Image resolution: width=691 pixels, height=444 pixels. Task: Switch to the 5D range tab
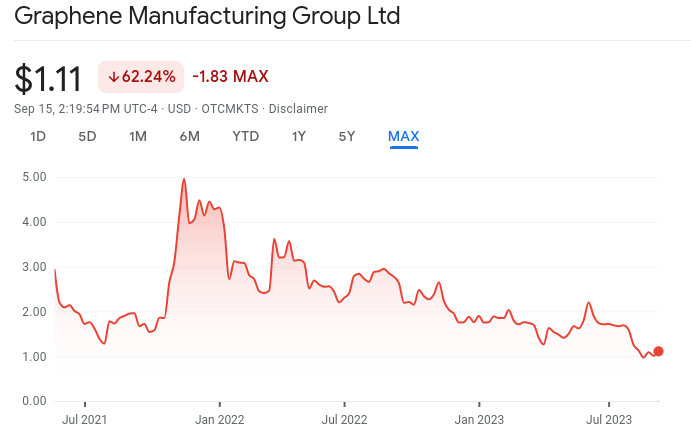[87, 136]
